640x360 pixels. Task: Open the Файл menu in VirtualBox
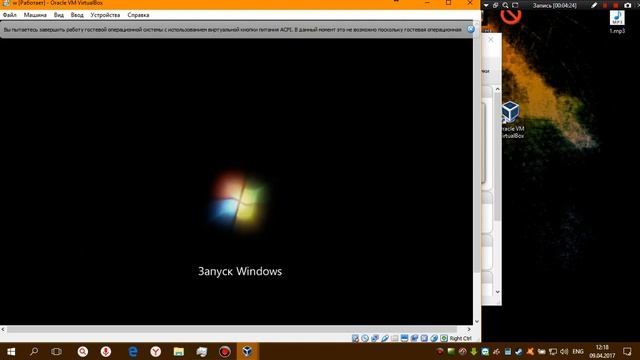[9, 15]
